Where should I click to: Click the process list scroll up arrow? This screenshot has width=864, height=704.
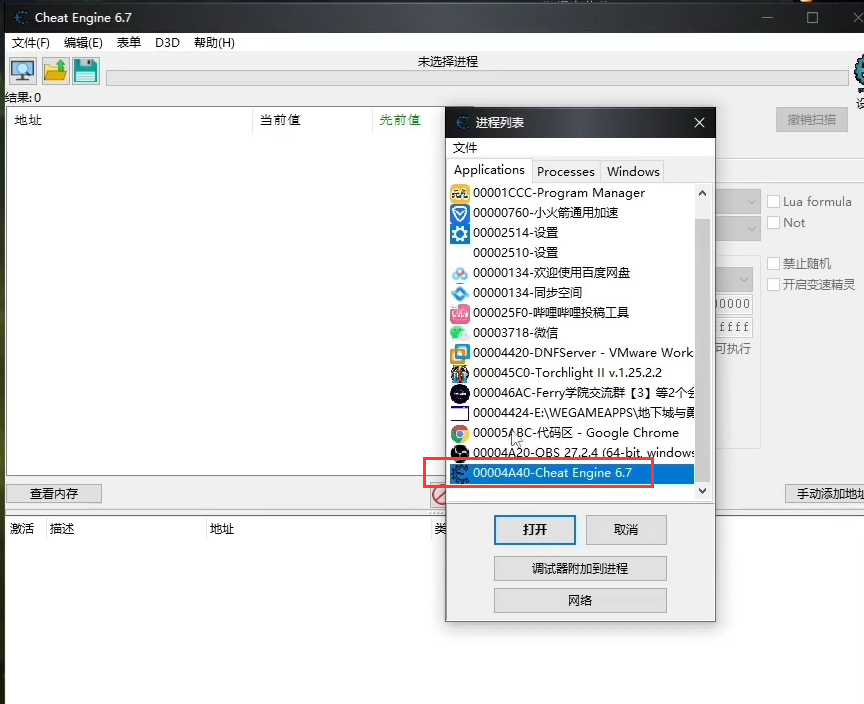tap(702, 193)
